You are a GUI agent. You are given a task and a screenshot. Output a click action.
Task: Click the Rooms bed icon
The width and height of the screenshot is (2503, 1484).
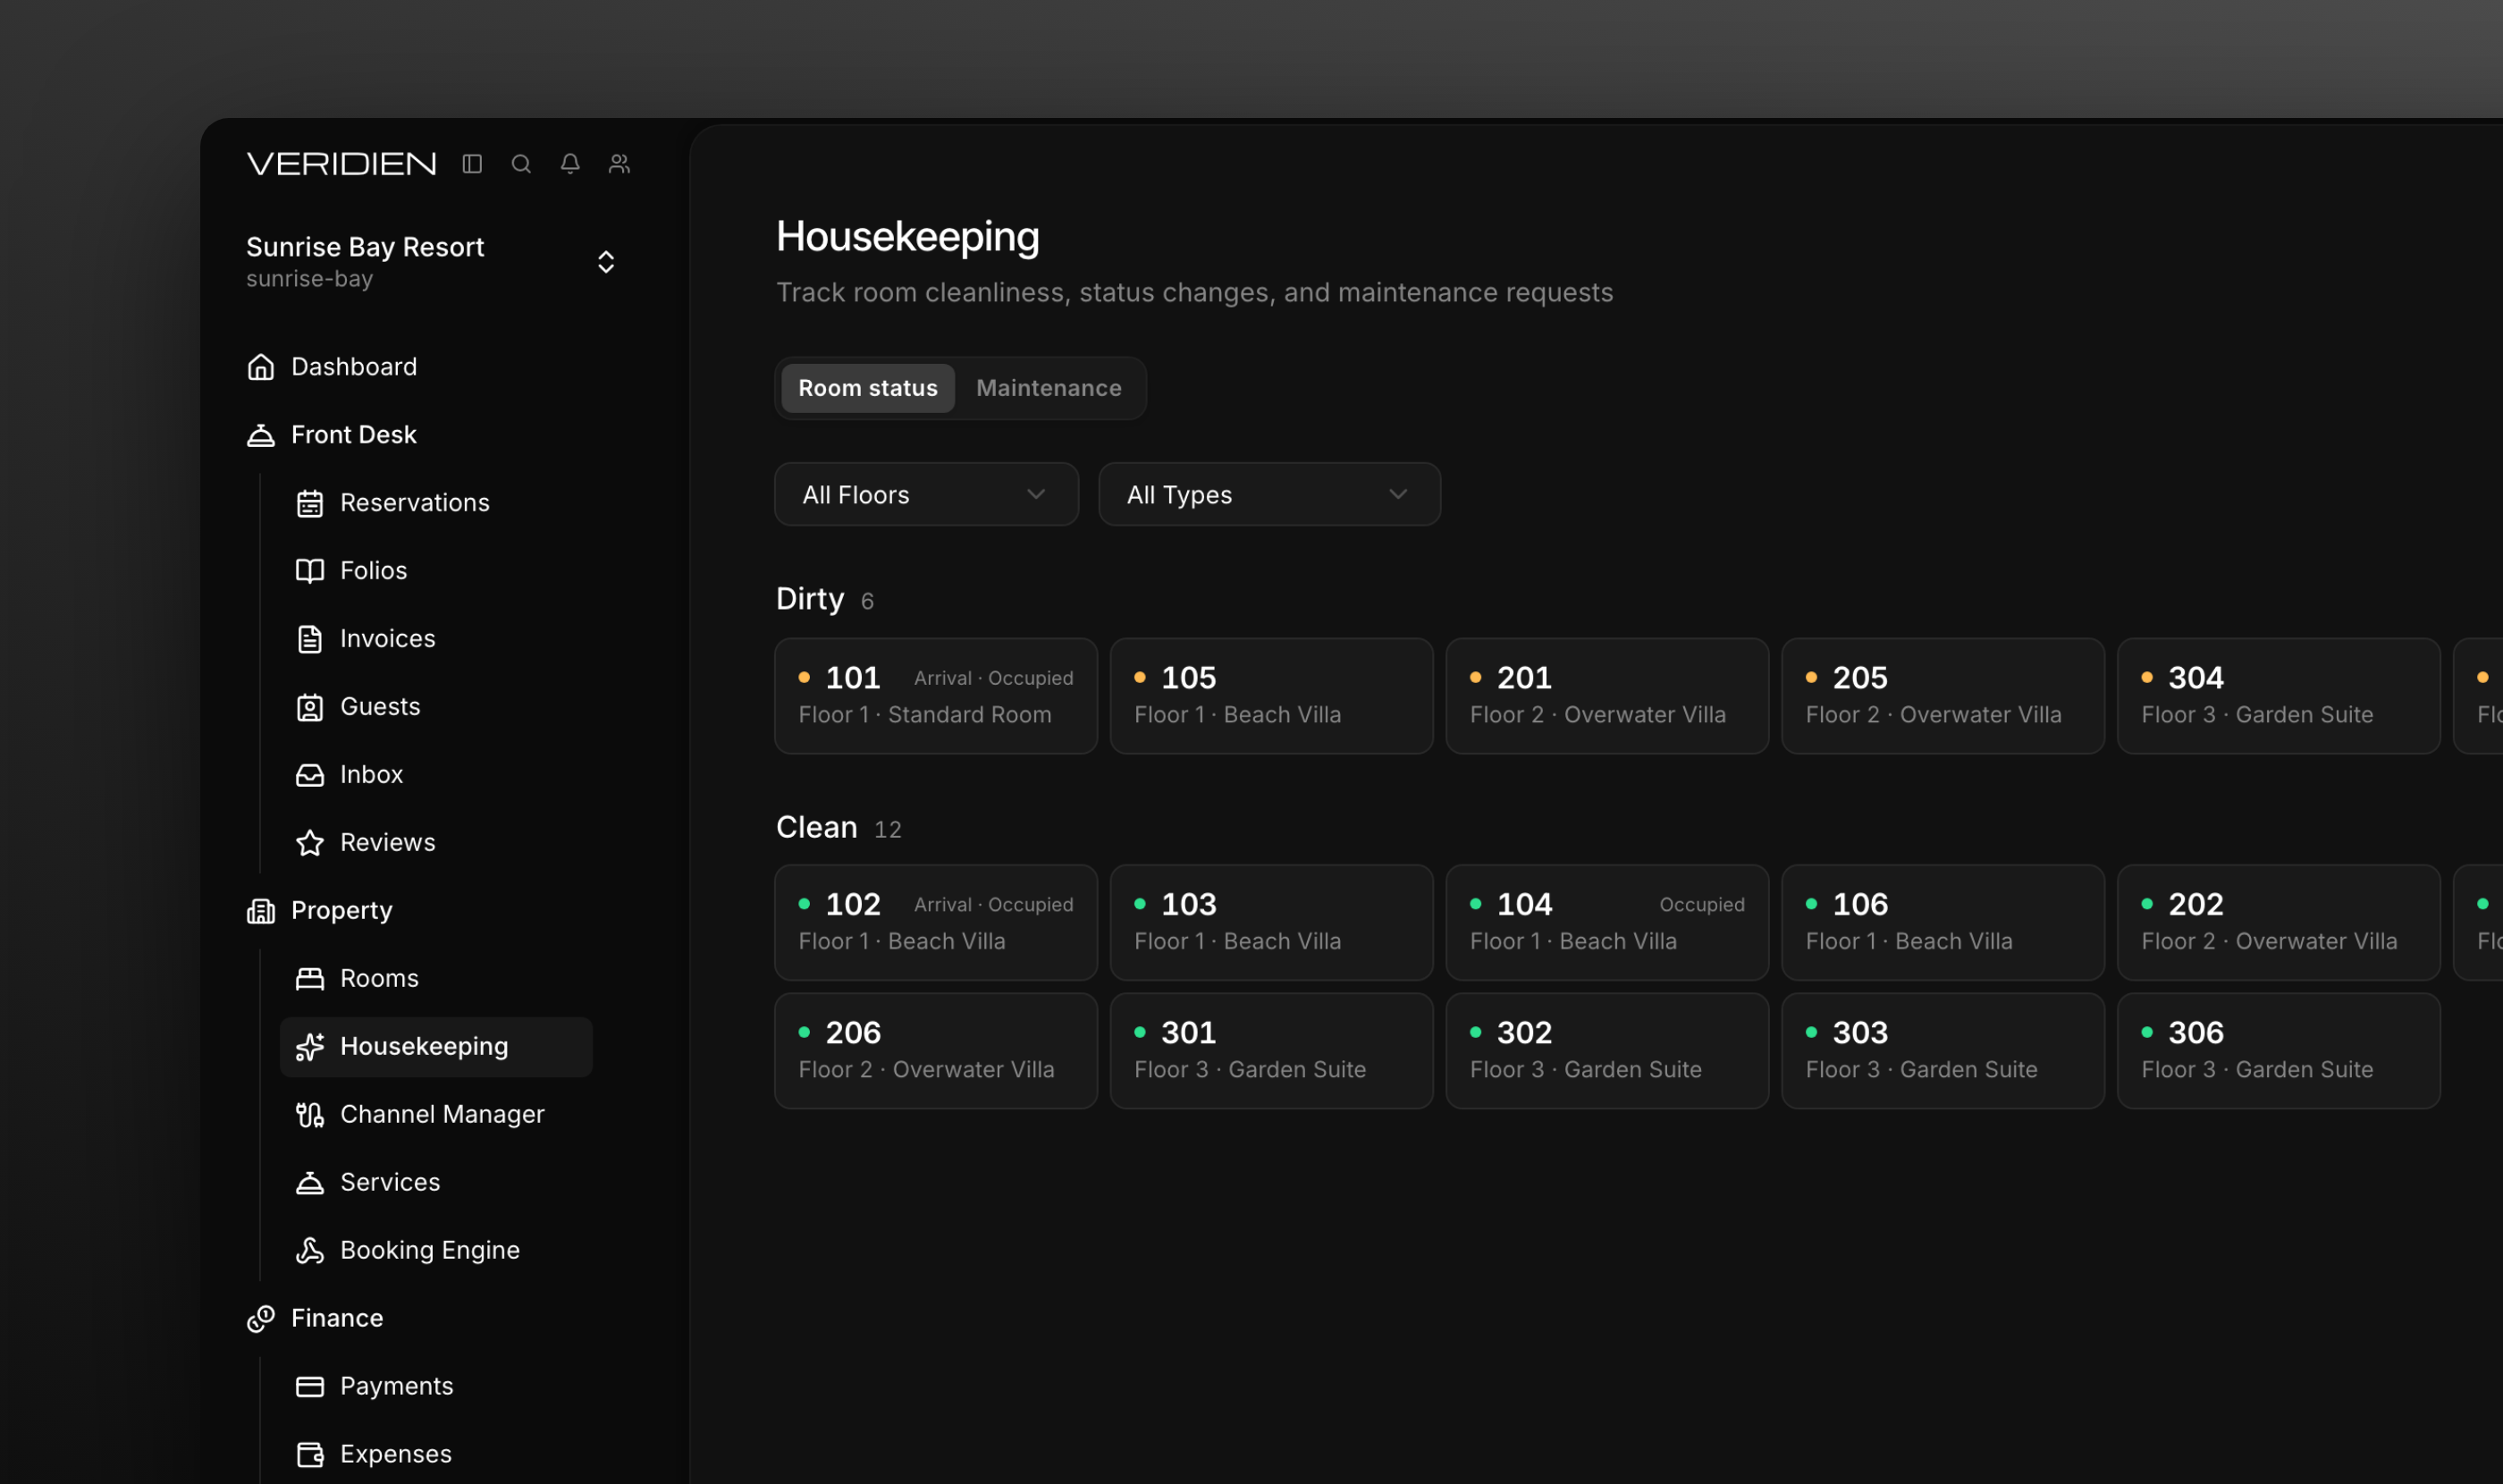tap(310, 979)
